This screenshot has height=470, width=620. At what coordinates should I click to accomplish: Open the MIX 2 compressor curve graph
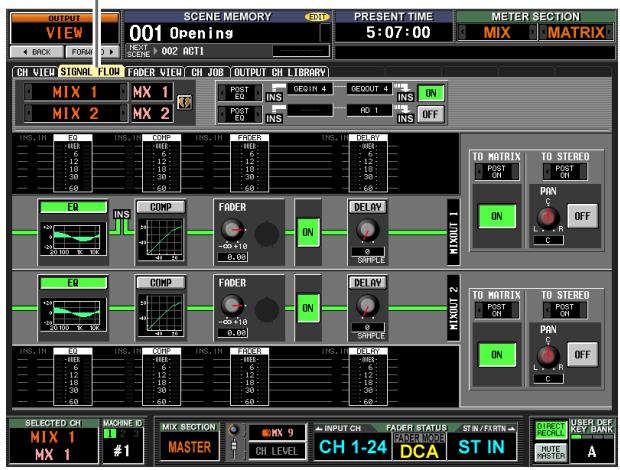coord(161,315)
